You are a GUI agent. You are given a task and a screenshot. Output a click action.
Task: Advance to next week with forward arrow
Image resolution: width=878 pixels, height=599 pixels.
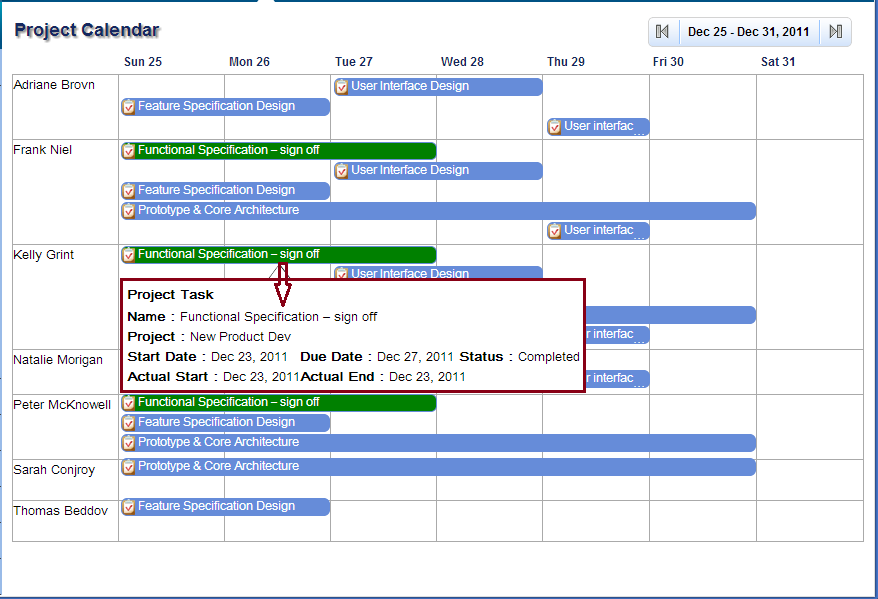(835, 32)
